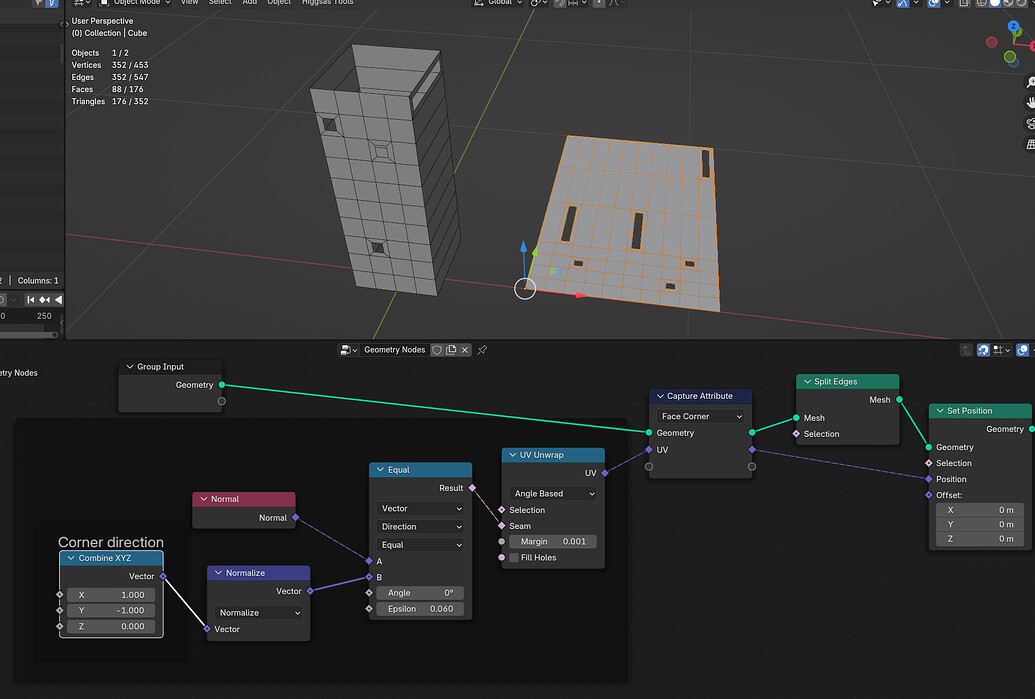
Task: Open the Add menu in viewport
Action: click(x=250, y=3)
